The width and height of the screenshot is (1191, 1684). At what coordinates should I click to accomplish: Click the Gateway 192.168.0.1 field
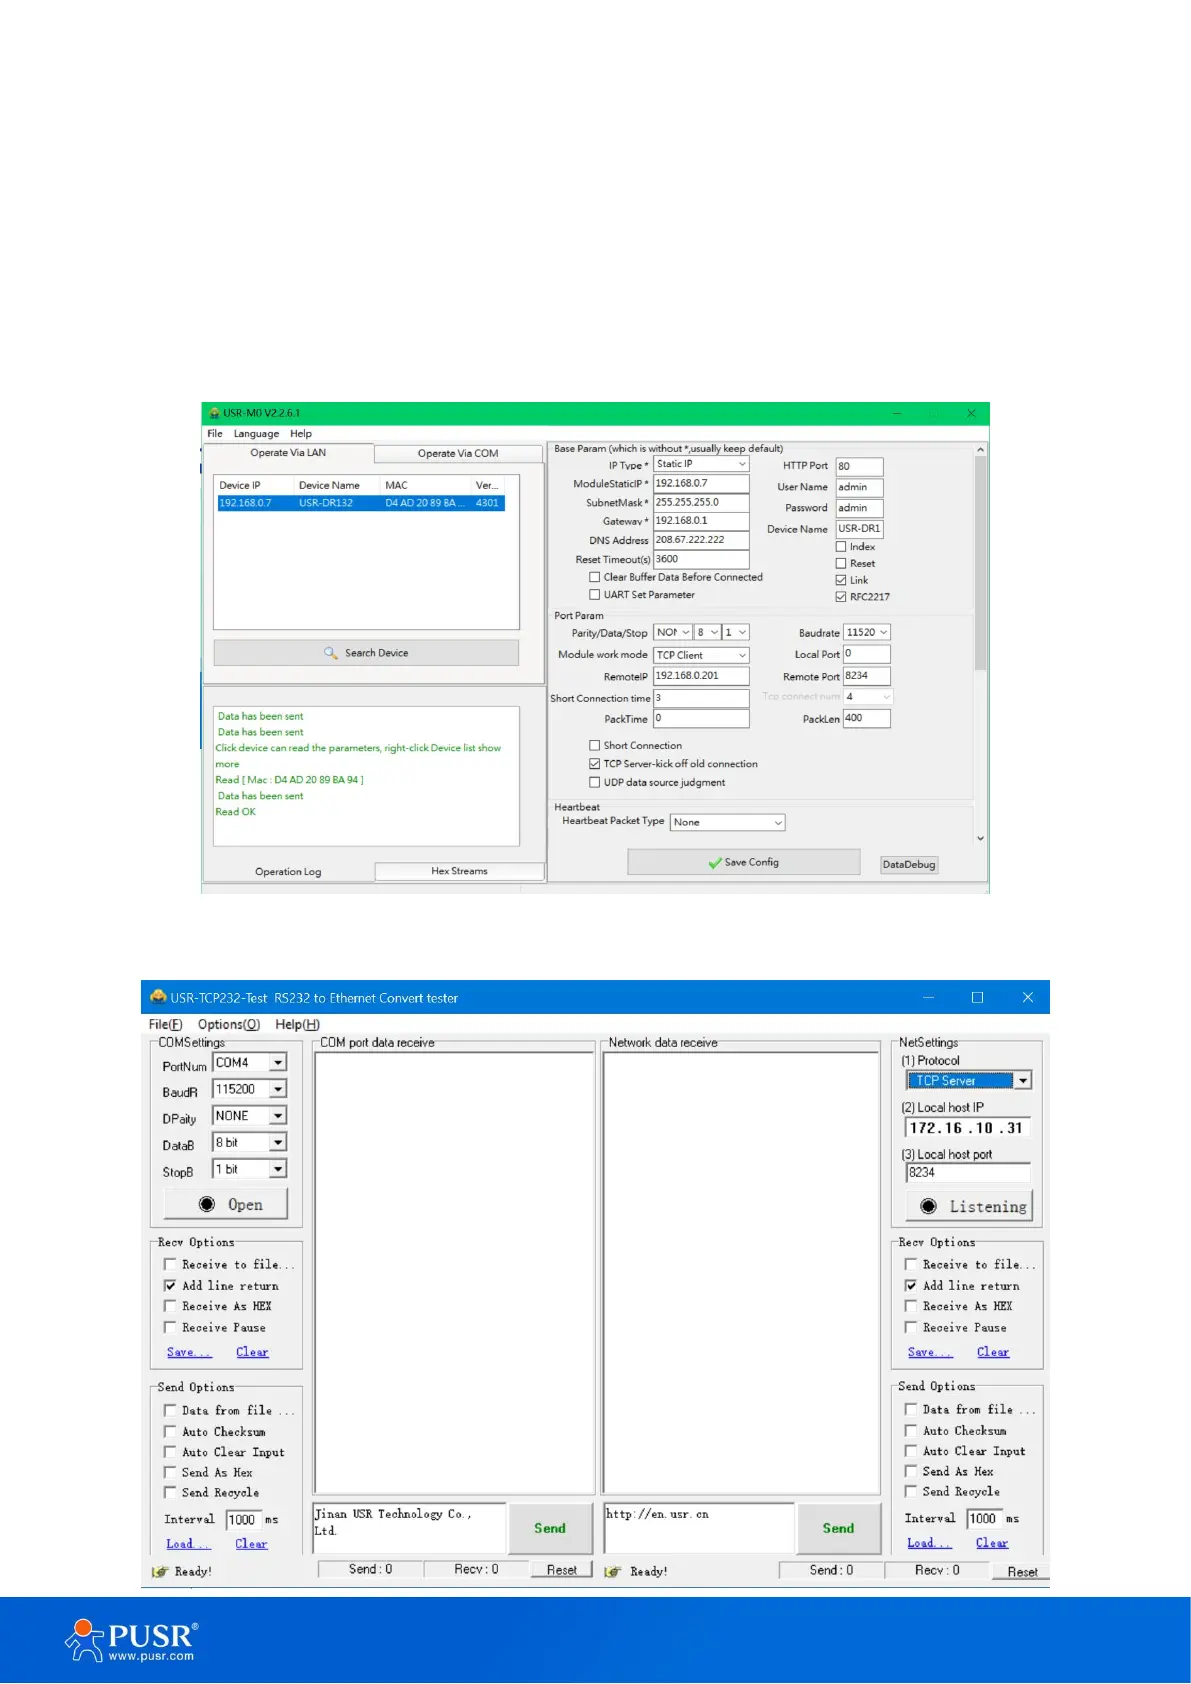701,521
